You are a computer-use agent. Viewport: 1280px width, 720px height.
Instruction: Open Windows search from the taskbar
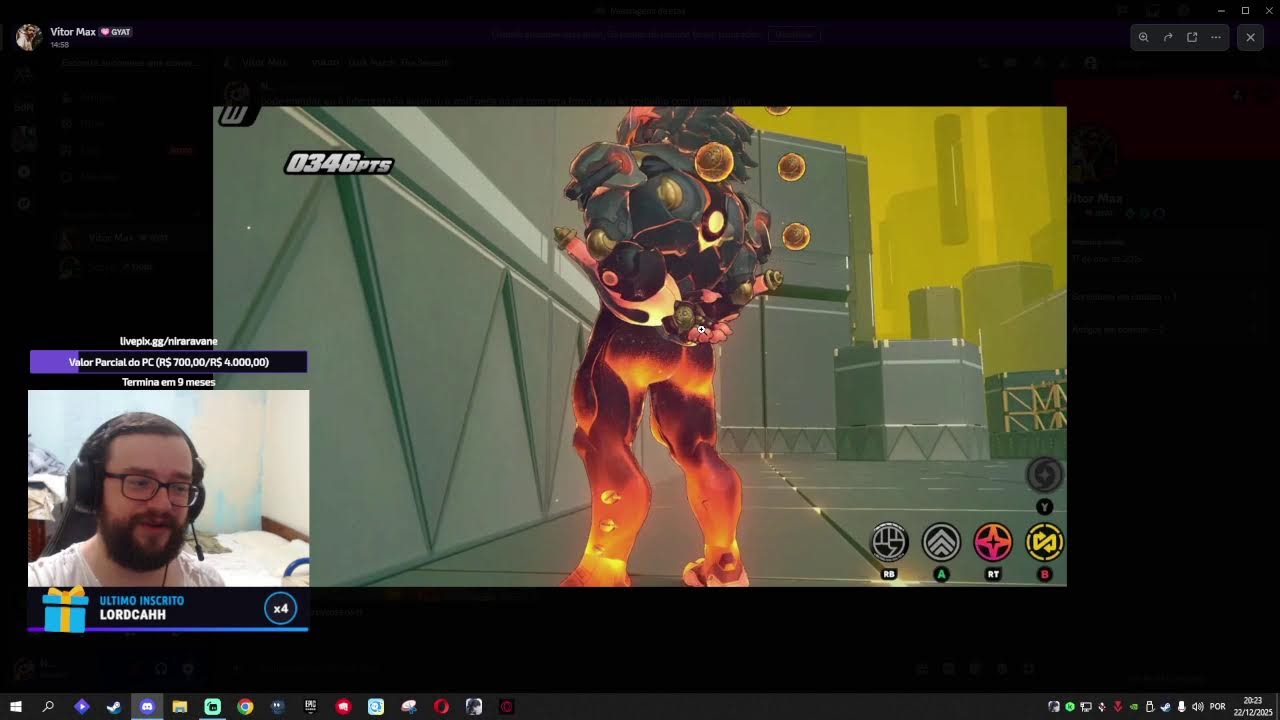[48, 707]
